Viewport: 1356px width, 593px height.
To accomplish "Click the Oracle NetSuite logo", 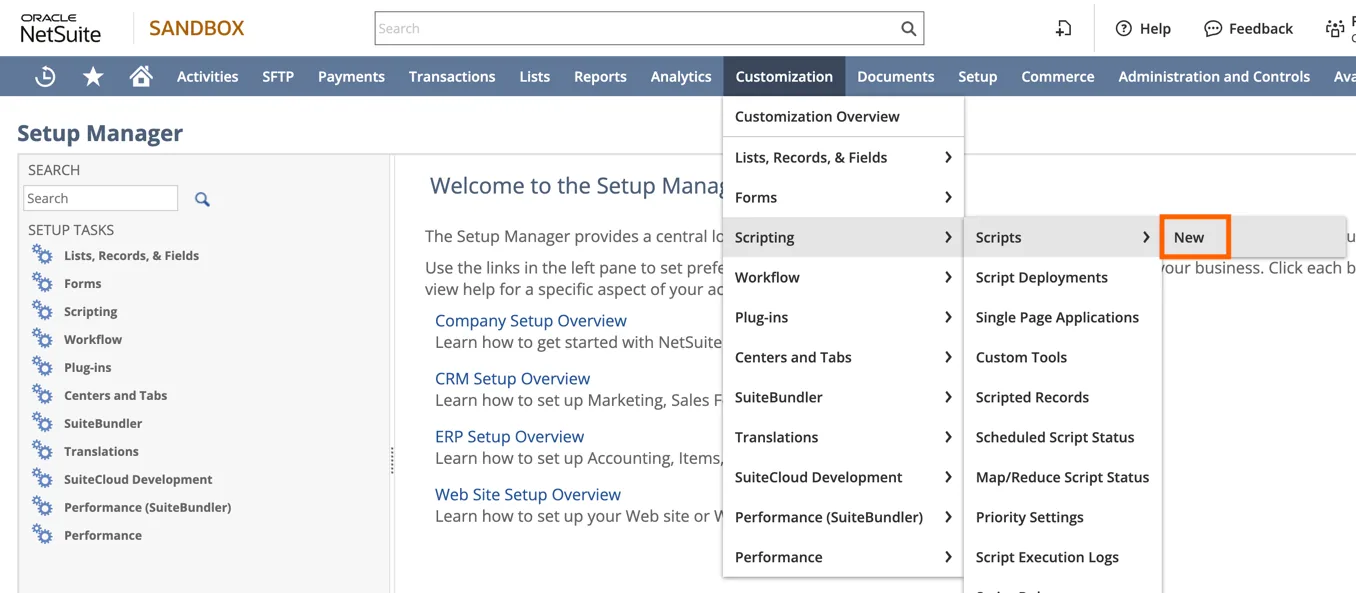I will click(x=60, y=28).
